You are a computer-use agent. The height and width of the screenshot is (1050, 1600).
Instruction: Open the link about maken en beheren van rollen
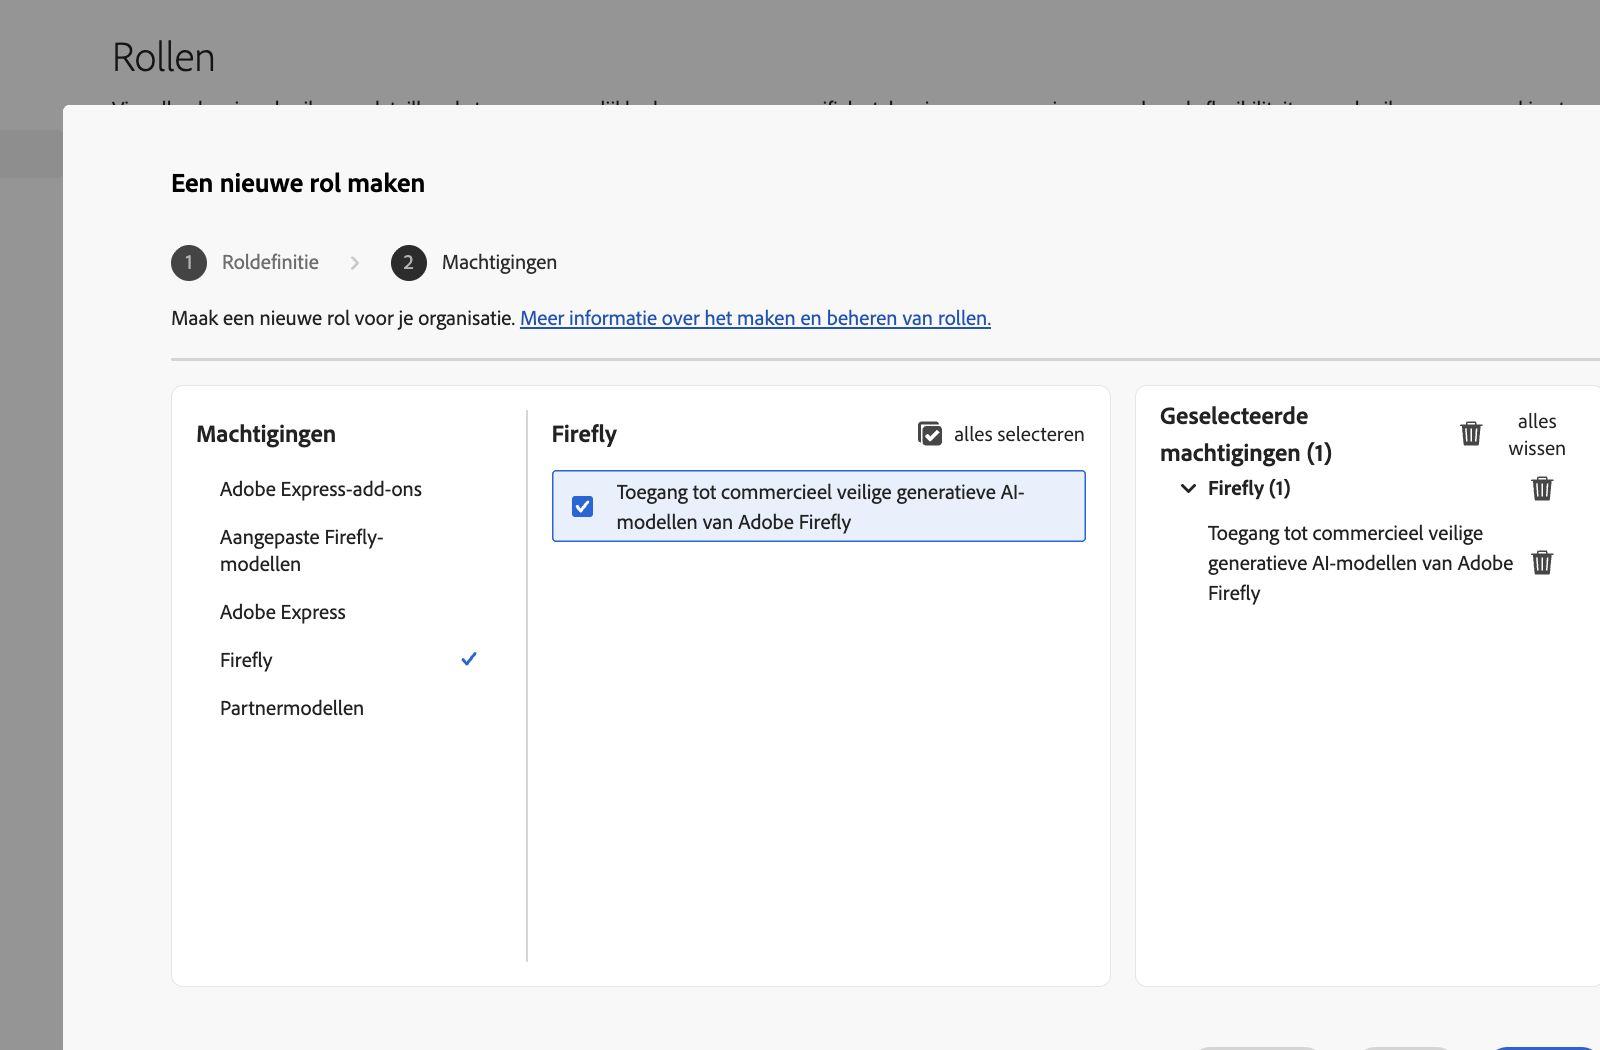[x=755, y=318]
